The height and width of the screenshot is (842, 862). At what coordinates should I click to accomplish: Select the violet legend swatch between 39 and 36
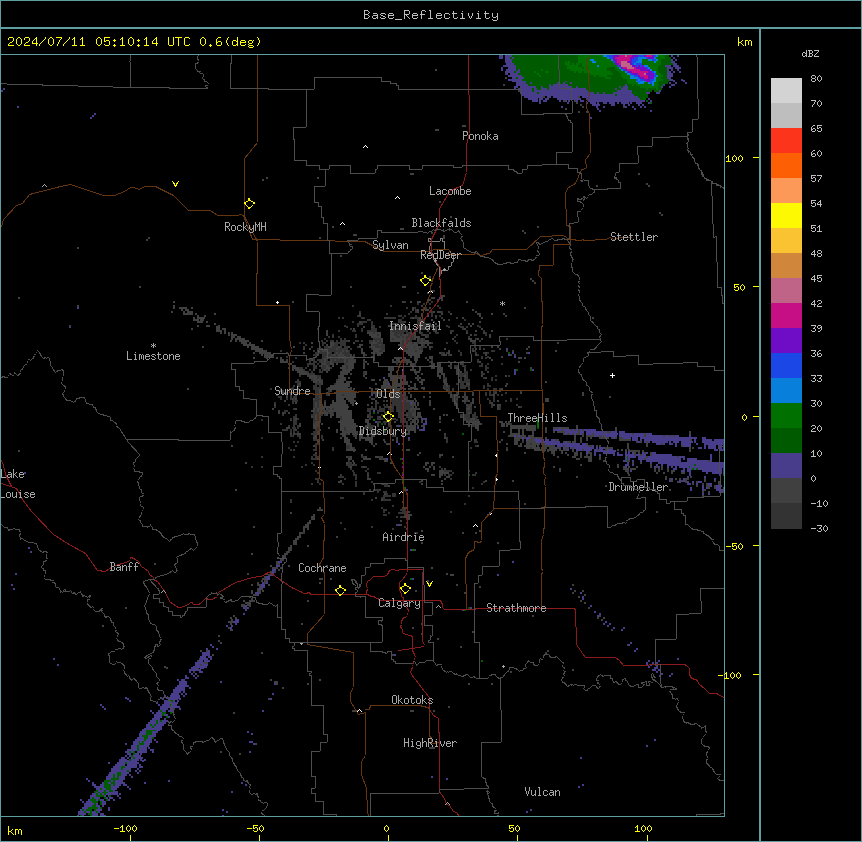coord(786,340)
